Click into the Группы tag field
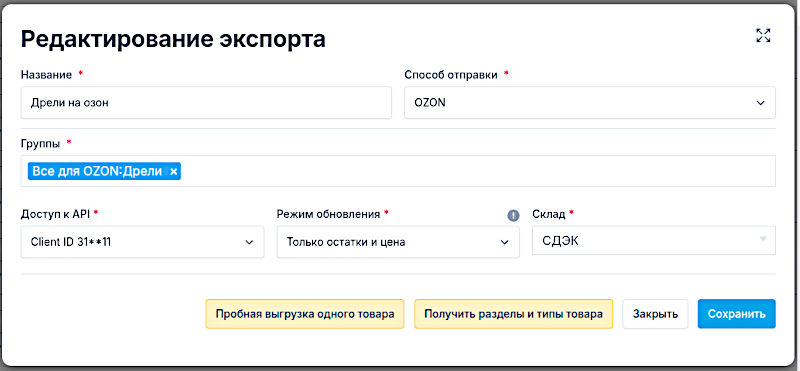 pyautogui.click(x=398, y=171)
